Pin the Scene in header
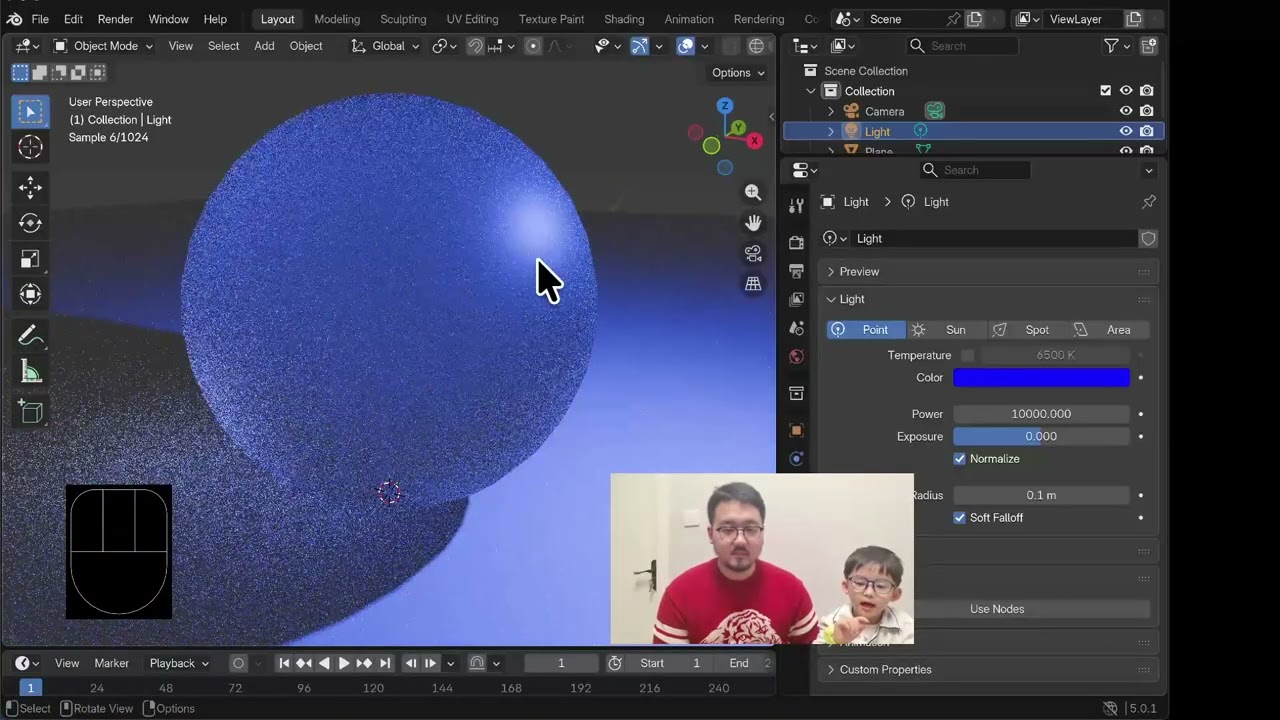 (953, 19)
